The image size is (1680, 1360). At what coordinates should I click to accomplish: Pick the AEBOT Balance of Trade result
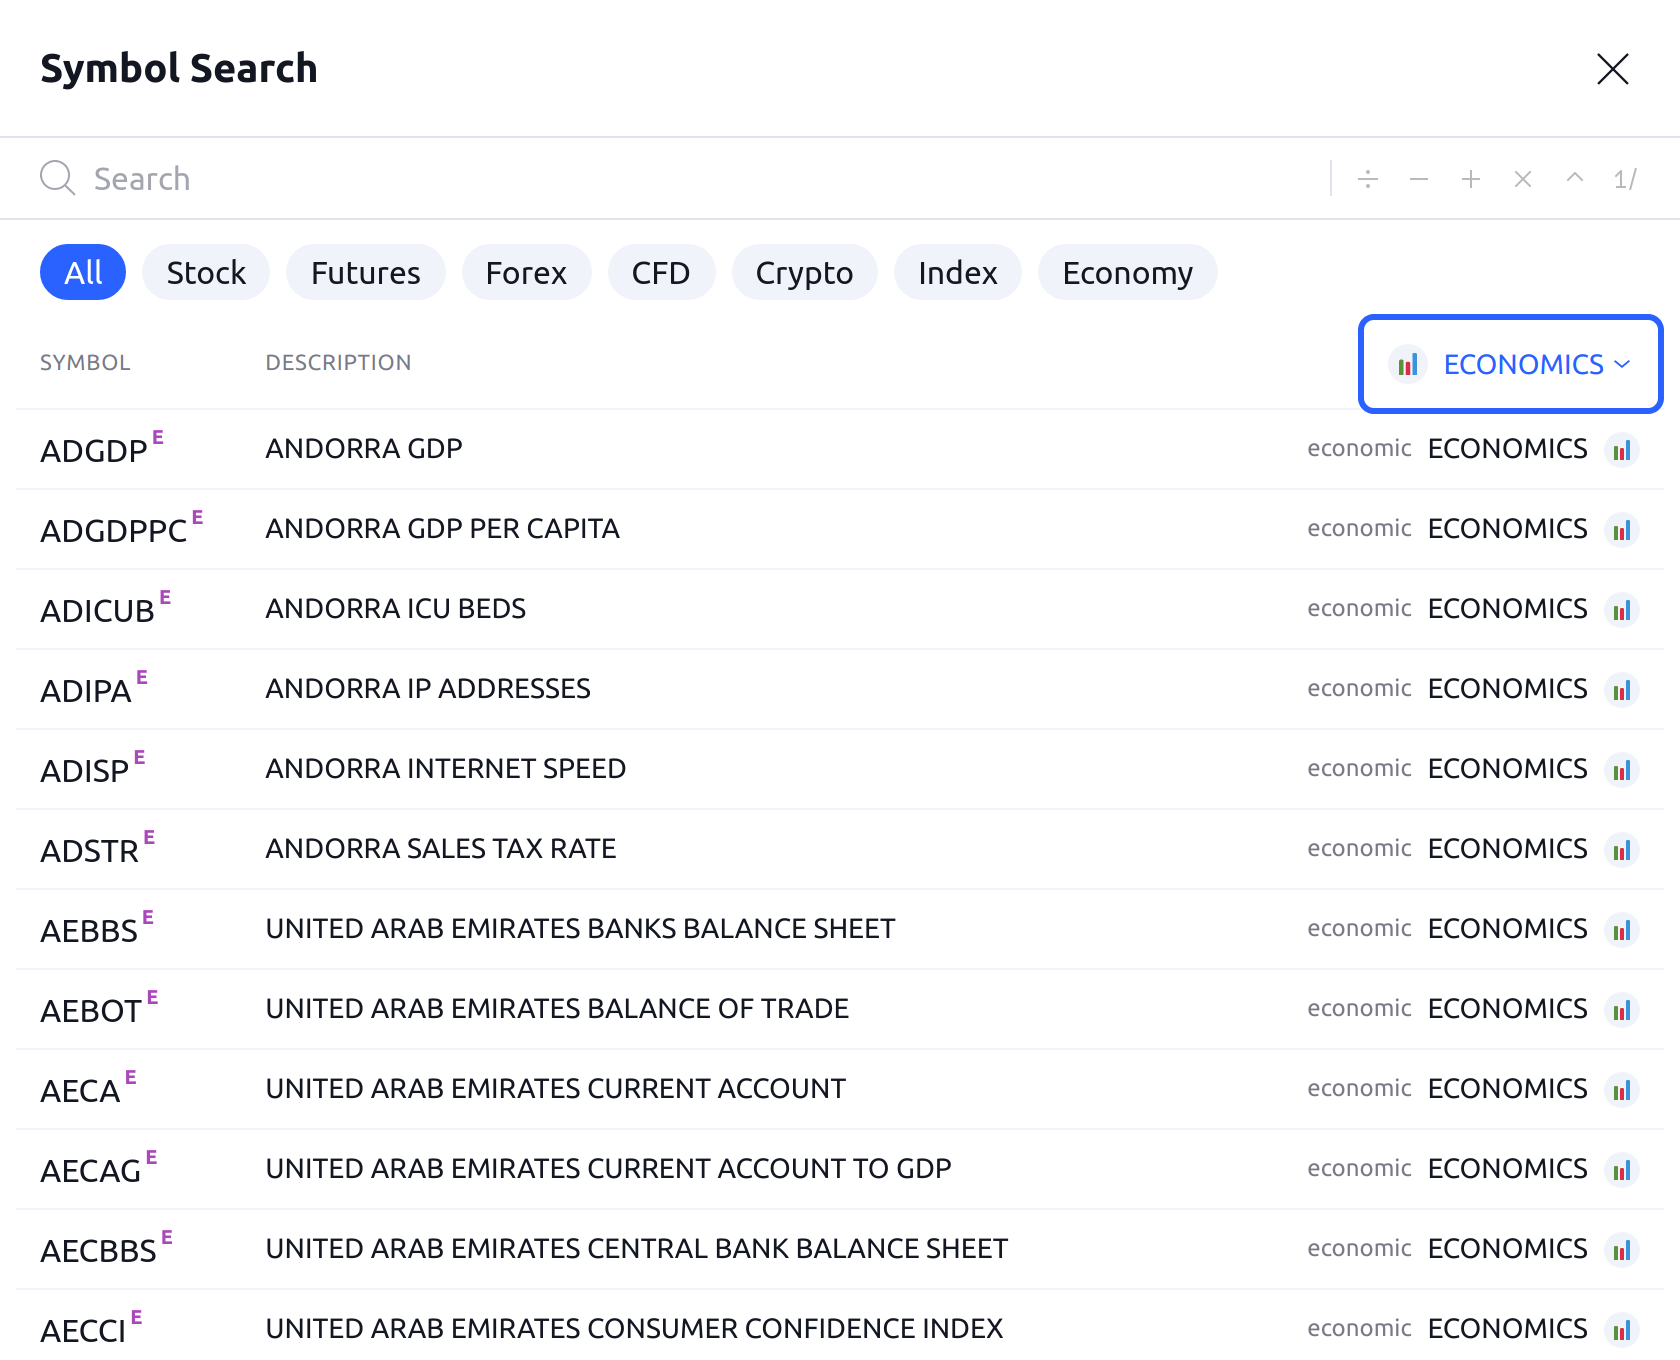556,1009
